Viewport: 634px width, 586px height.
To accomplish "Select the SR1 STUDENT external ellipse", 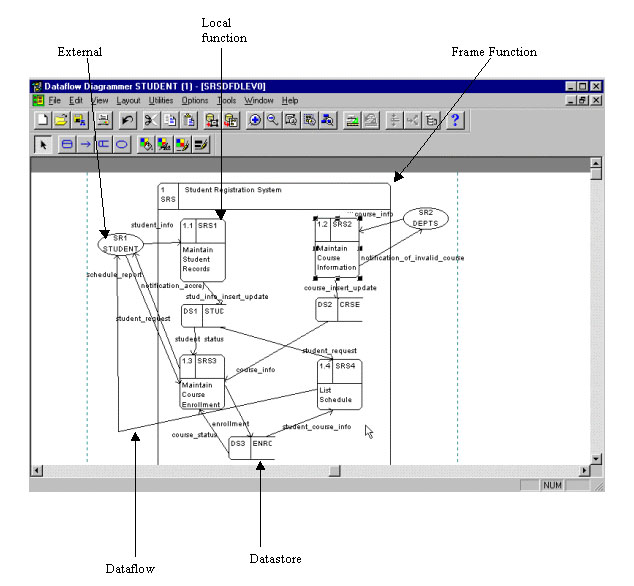I will 120,244.
